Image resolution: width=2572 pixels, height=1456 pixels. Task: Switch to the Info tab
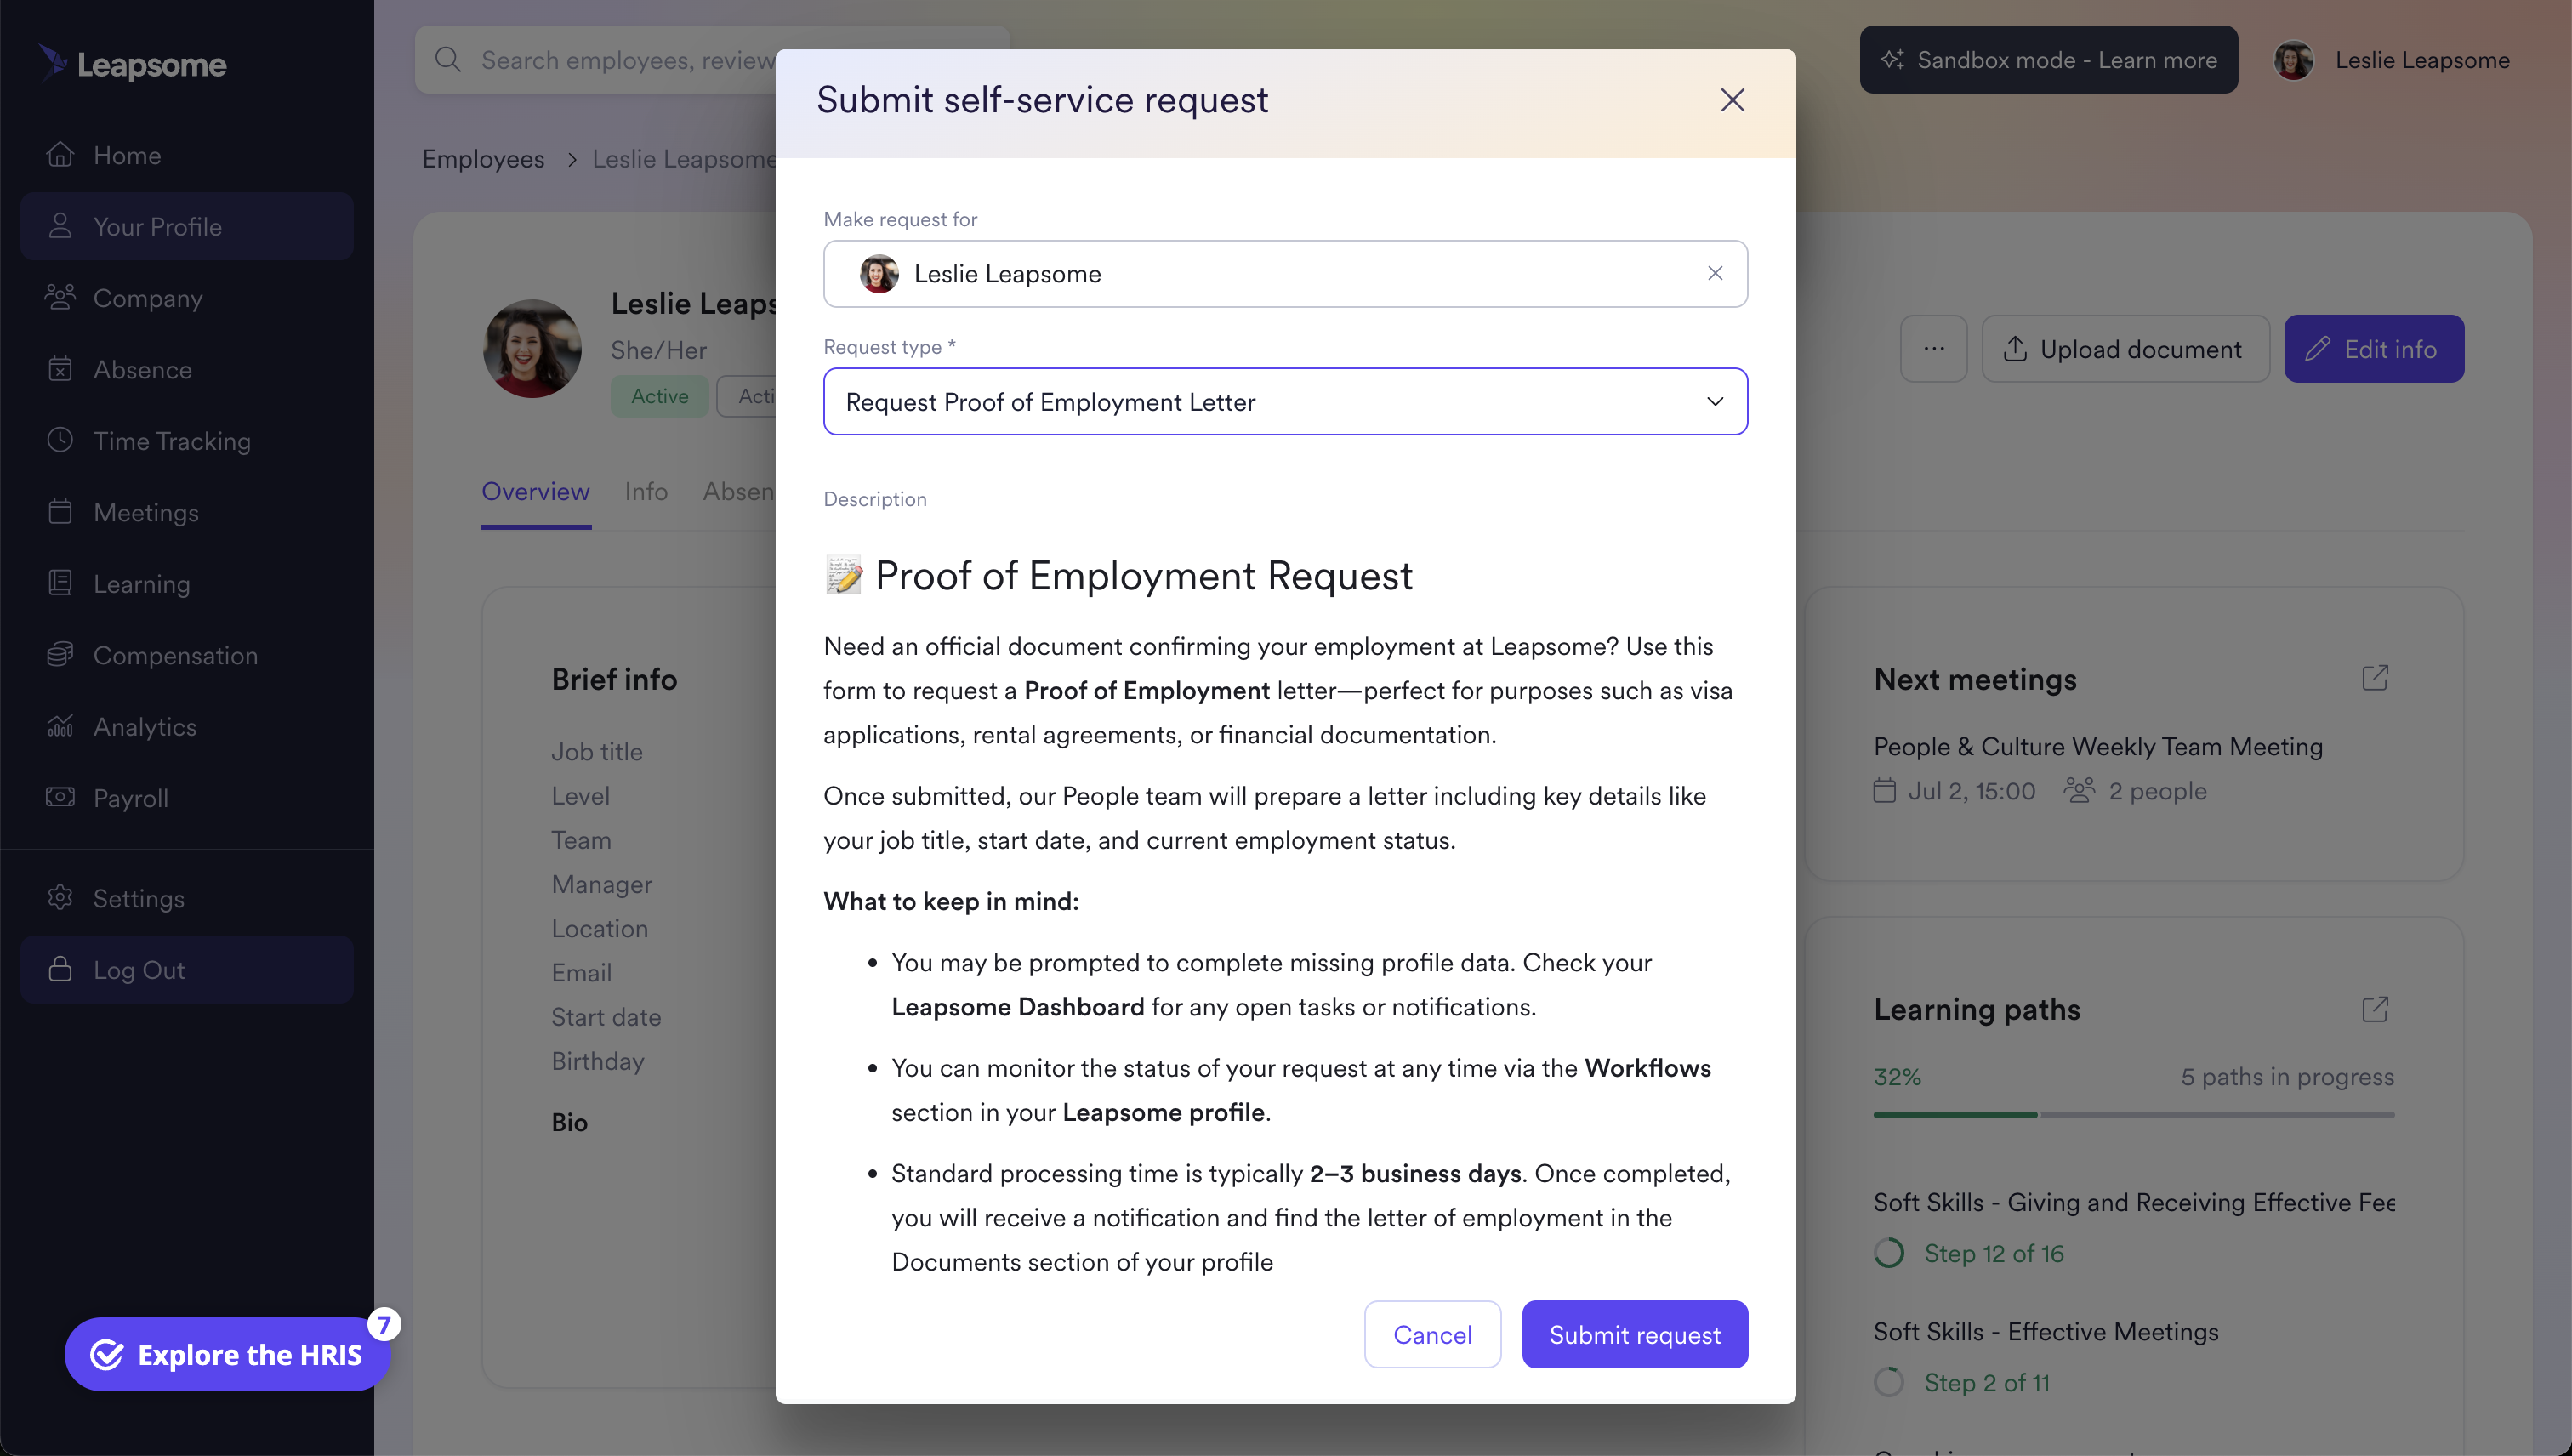point(645,491)
